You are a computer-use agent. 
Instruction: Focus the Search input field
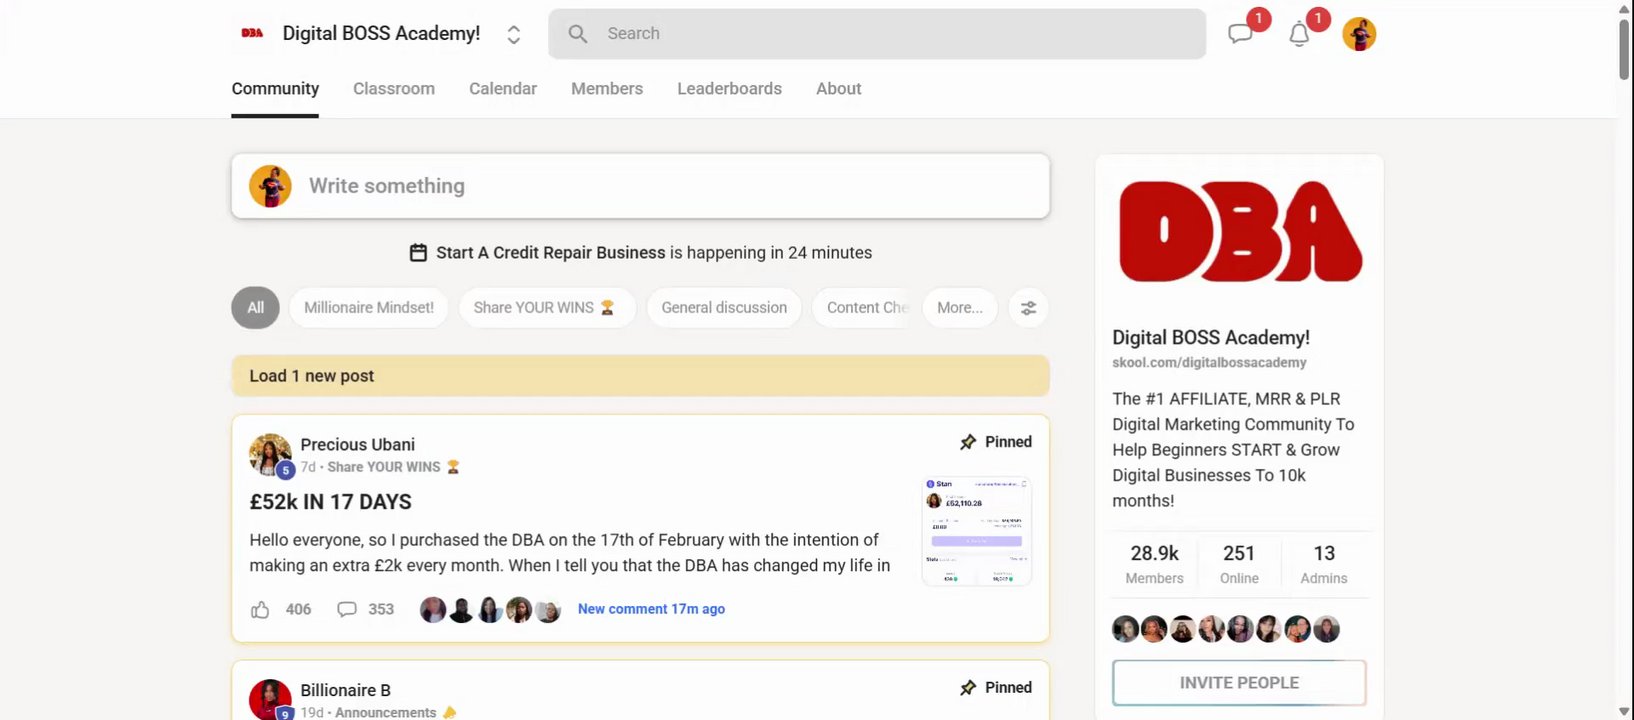point(877,34)
